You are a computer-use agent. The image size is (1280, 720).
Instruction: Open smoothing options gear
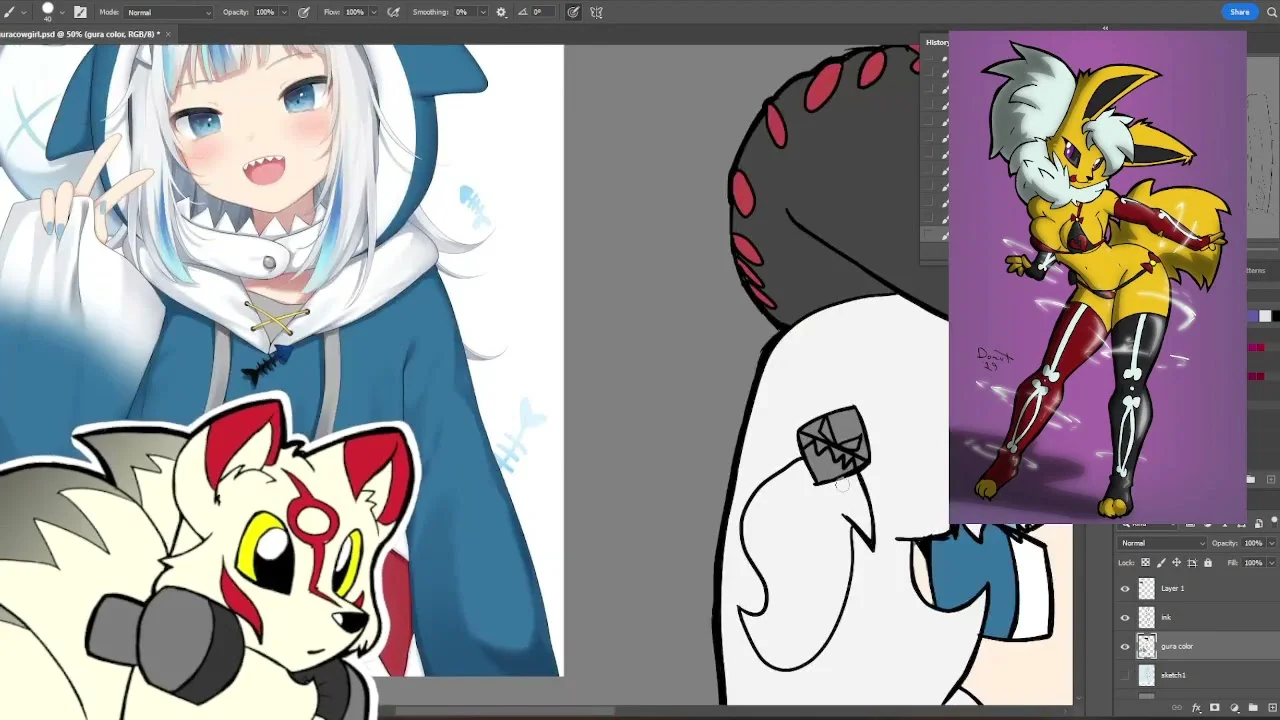coord(501,12)
